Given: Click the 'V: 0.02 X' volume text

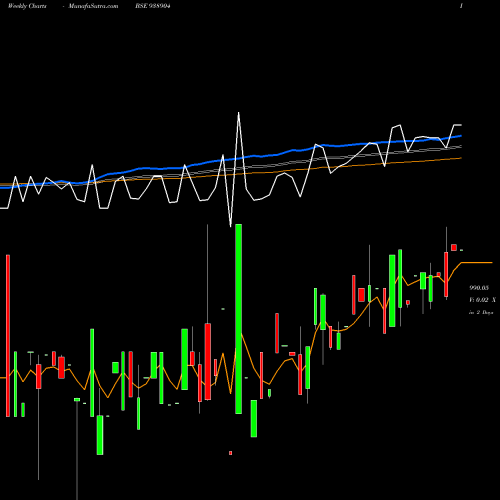Looking at the screenshot, I should [482, 300].
